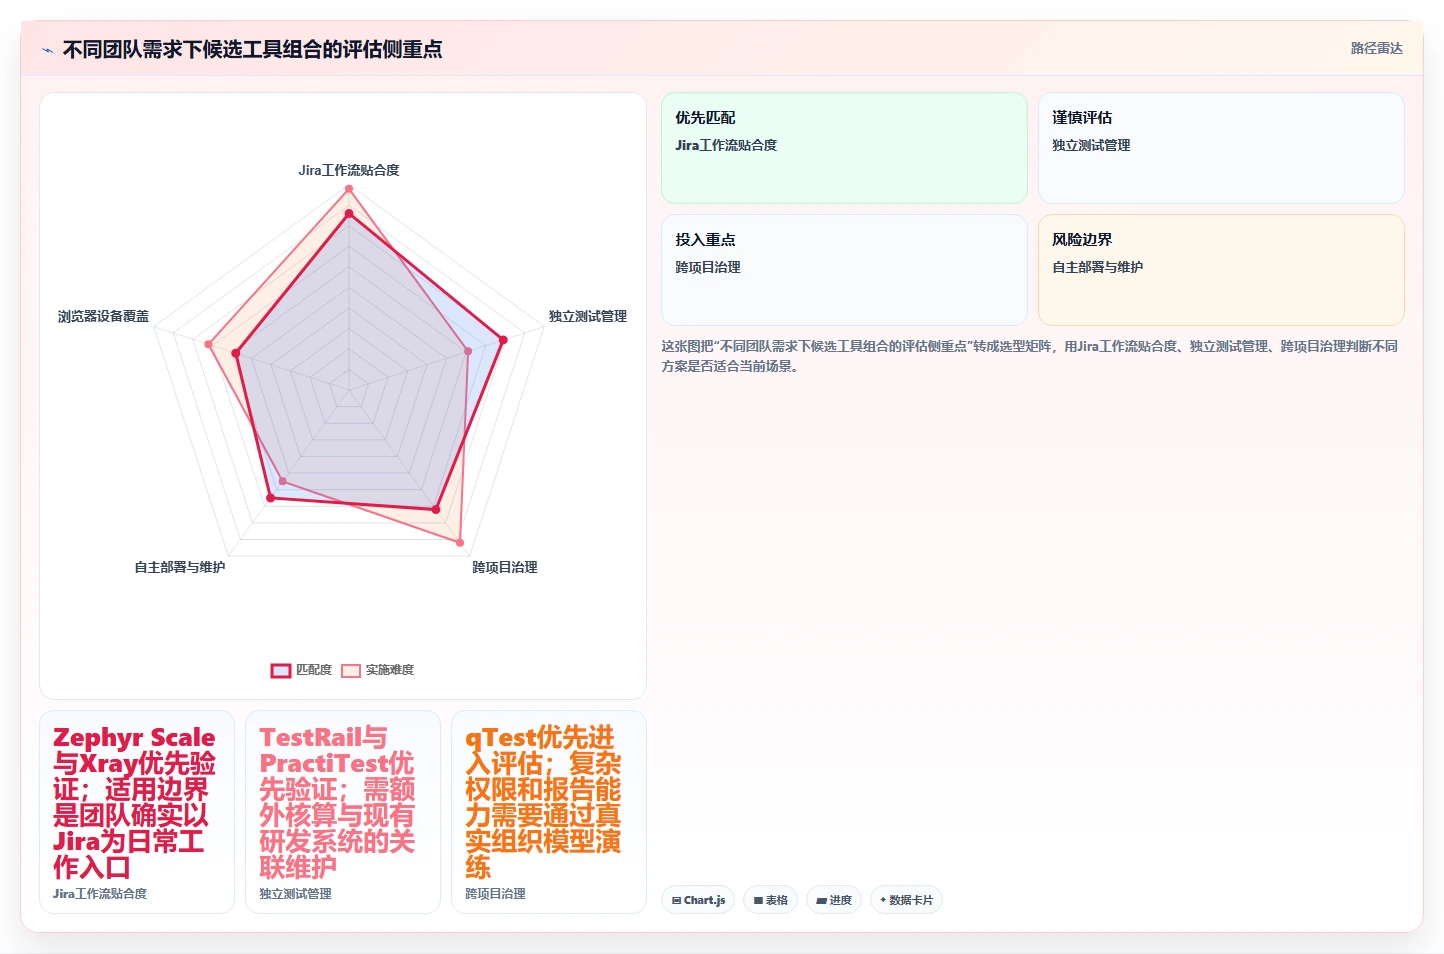1444x954 pixels.
Task: Click 独立测试管理 text in 谨慎评估 card
Action: 1091,145
